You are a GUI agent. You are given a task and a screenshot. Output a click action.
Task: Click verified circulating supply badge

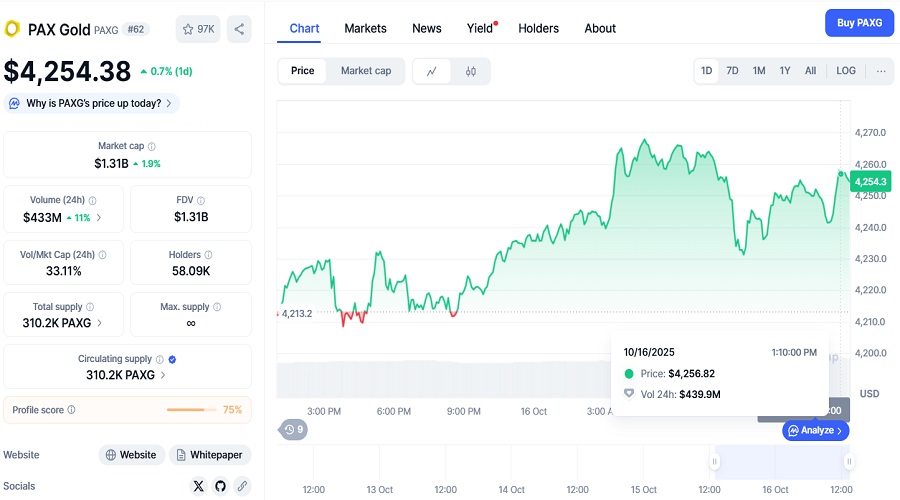[x=172, y=359]
